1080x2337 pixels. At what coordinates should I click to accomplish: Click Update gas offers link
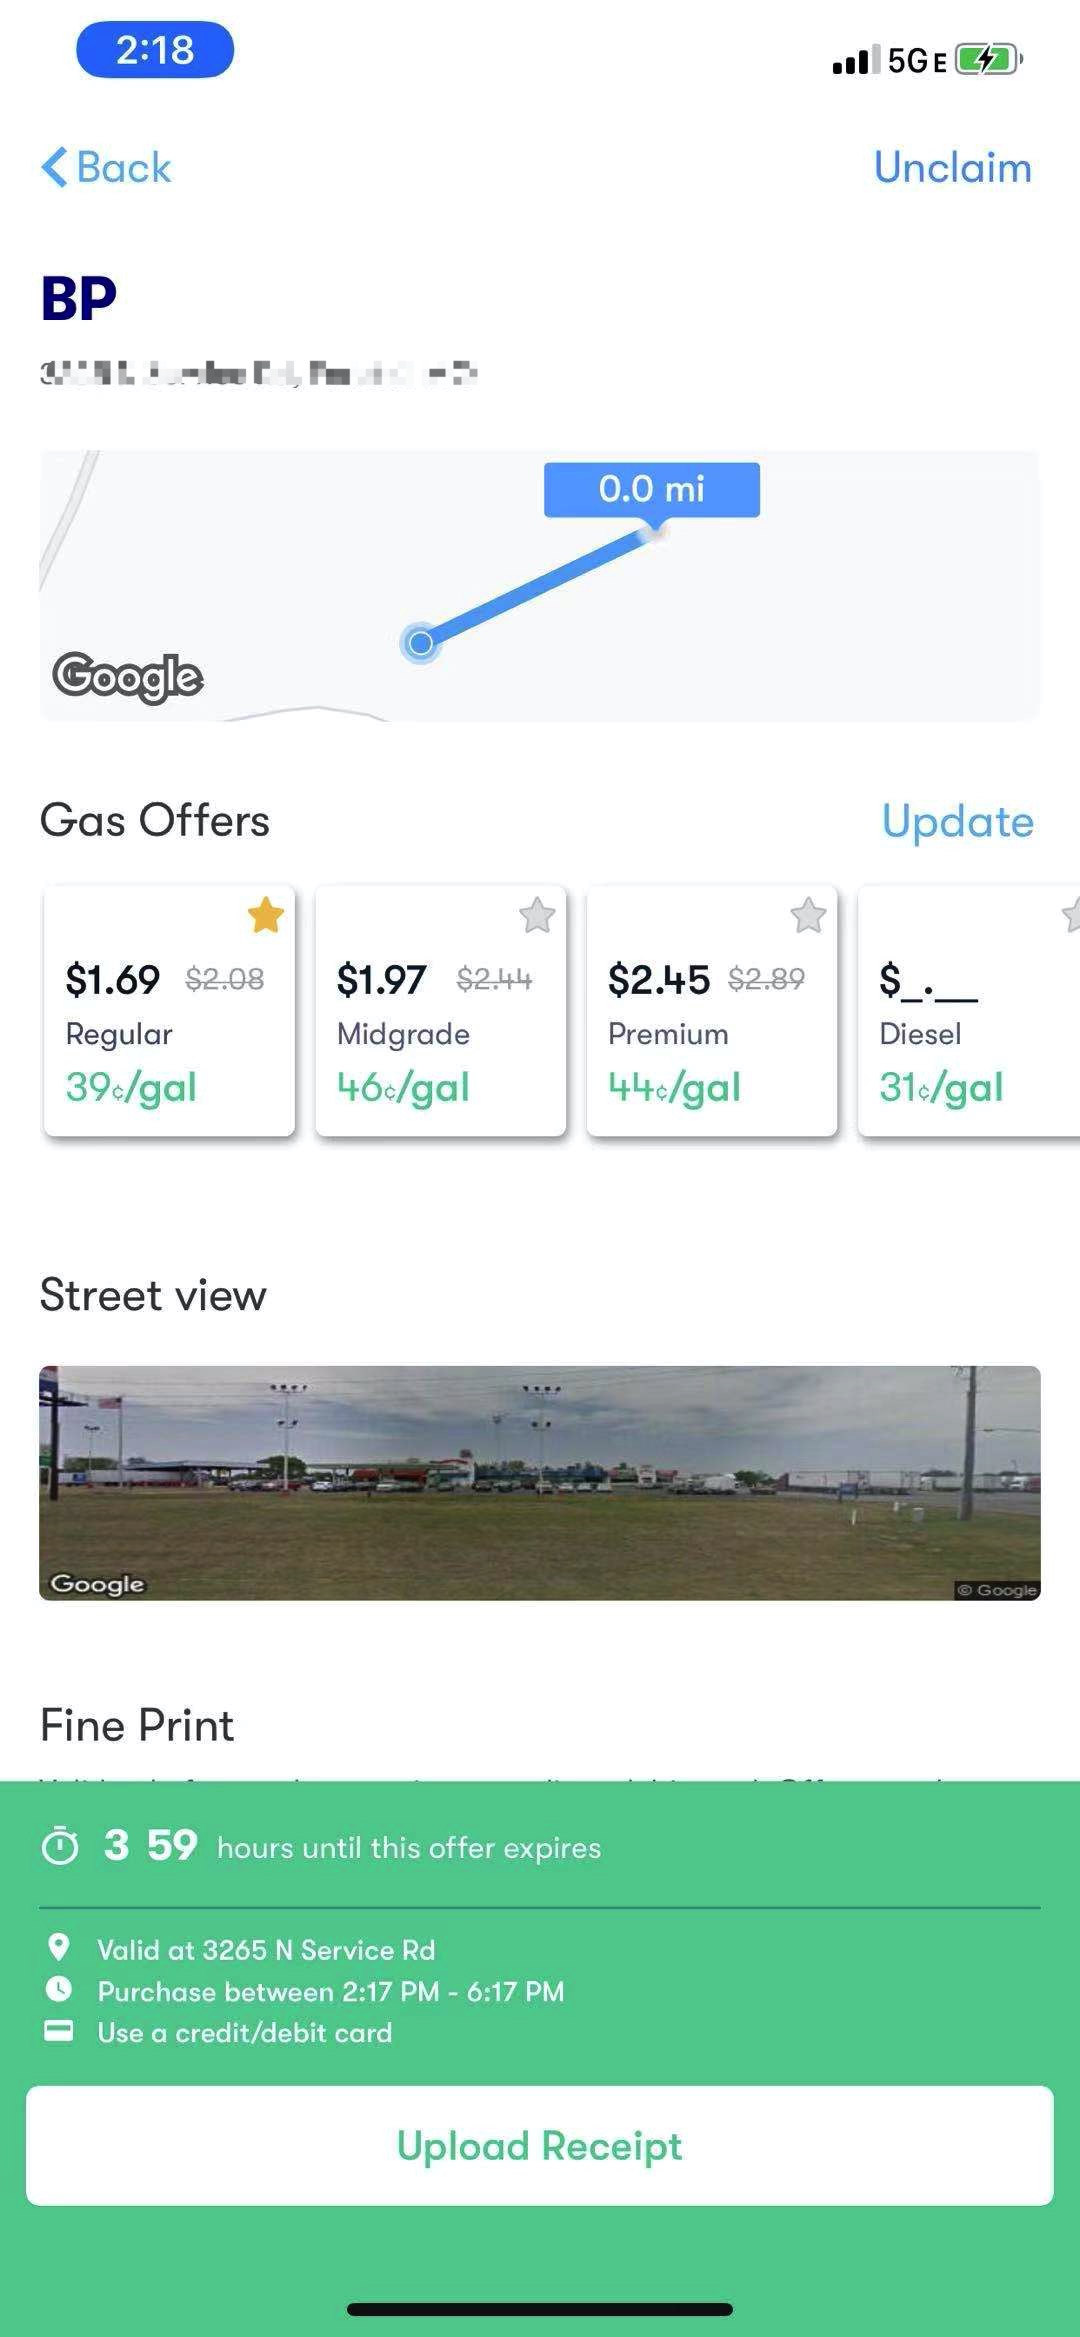957,821
